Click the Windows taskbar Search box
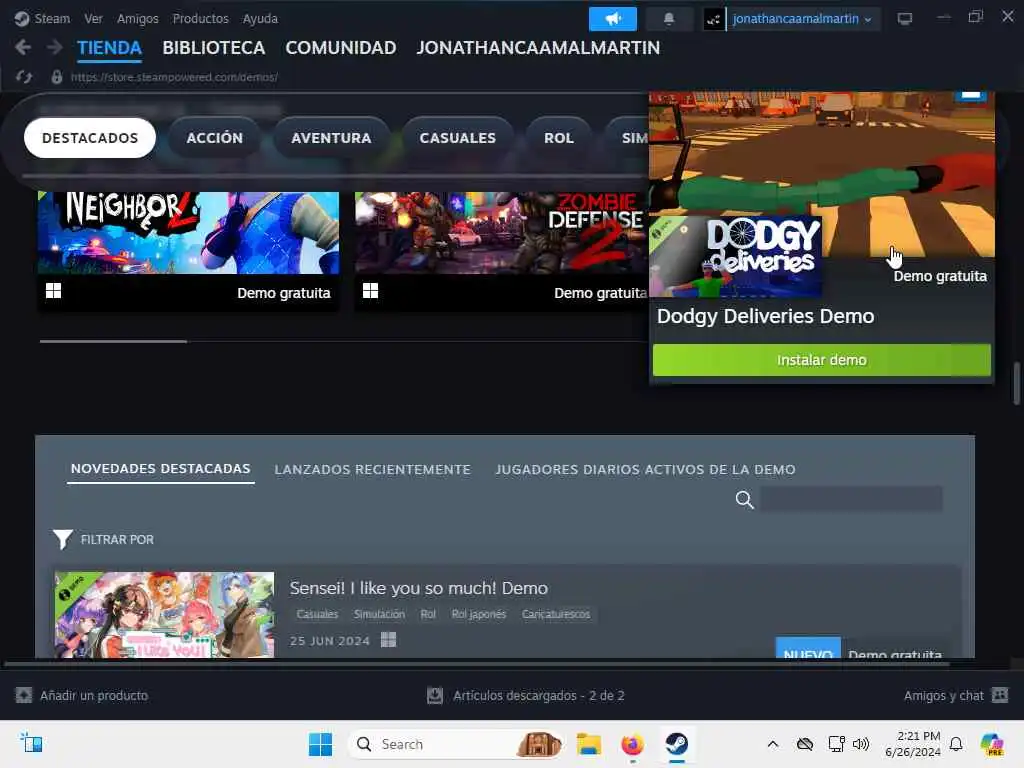This screenshot has width=1024, height=768. point(457,744)
